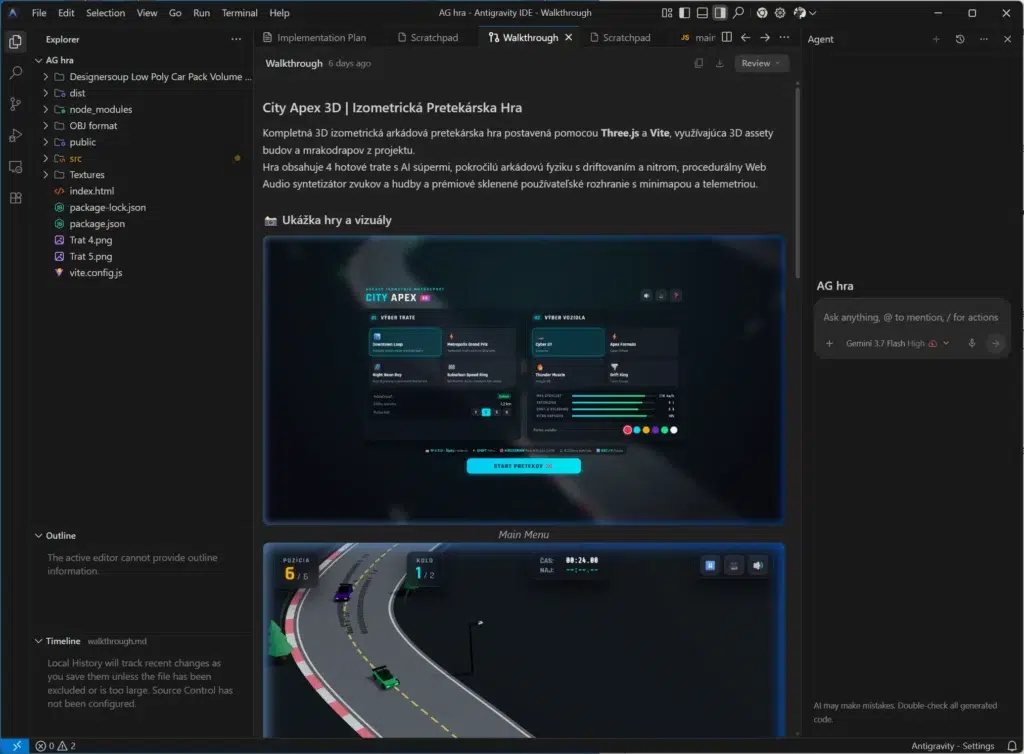Click the Explorer panel more actions ellipsis
This screenshot has width=1024, height=754.
coord(236,39)
